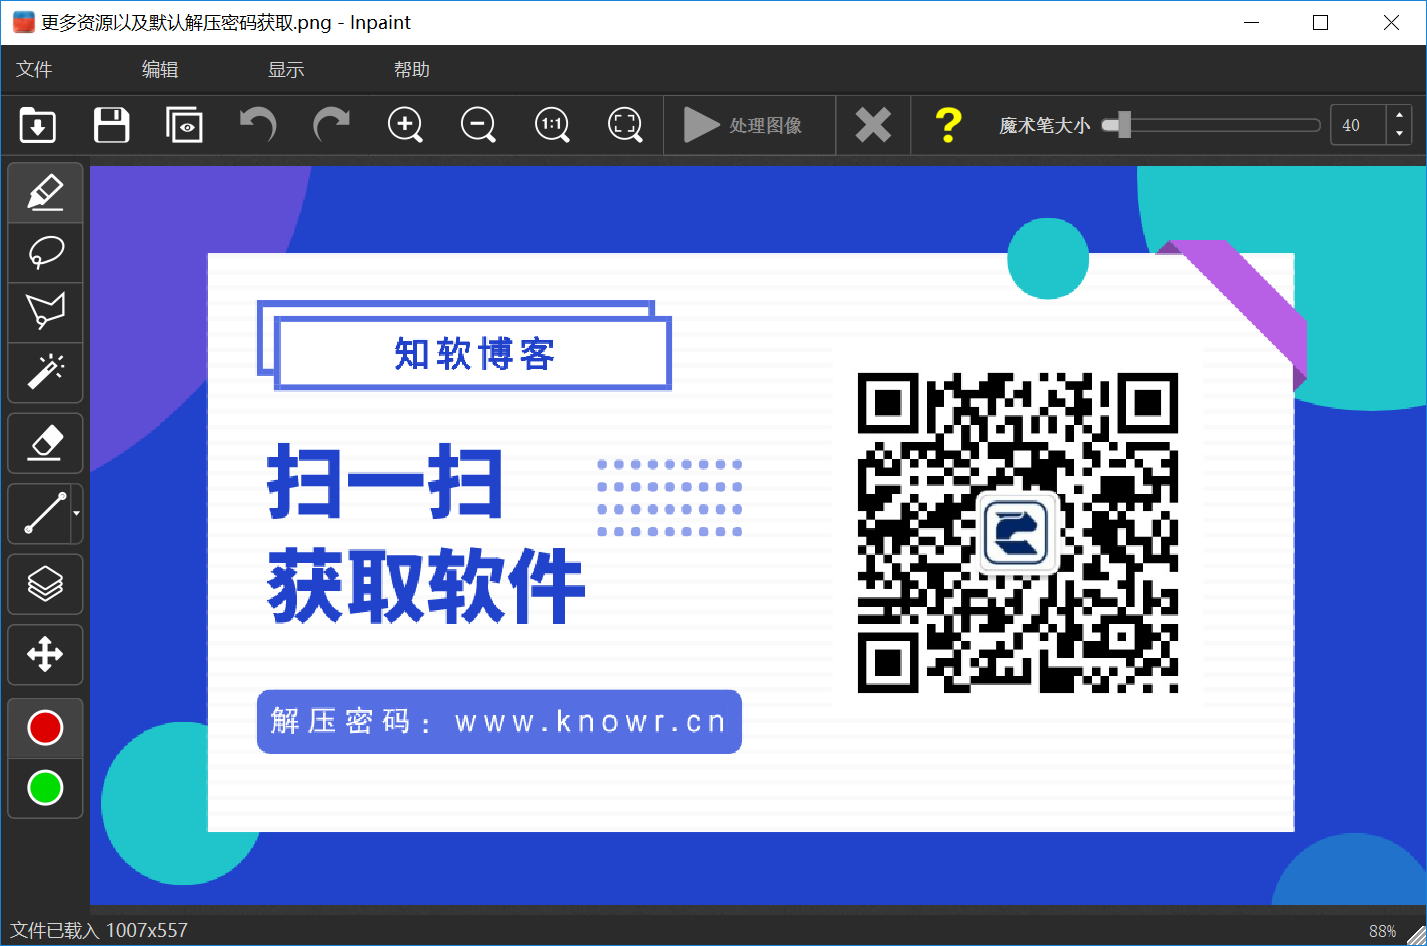Undo the last action
The width and height of the screenshot is (1427, 946).
(x=258, y=125)
